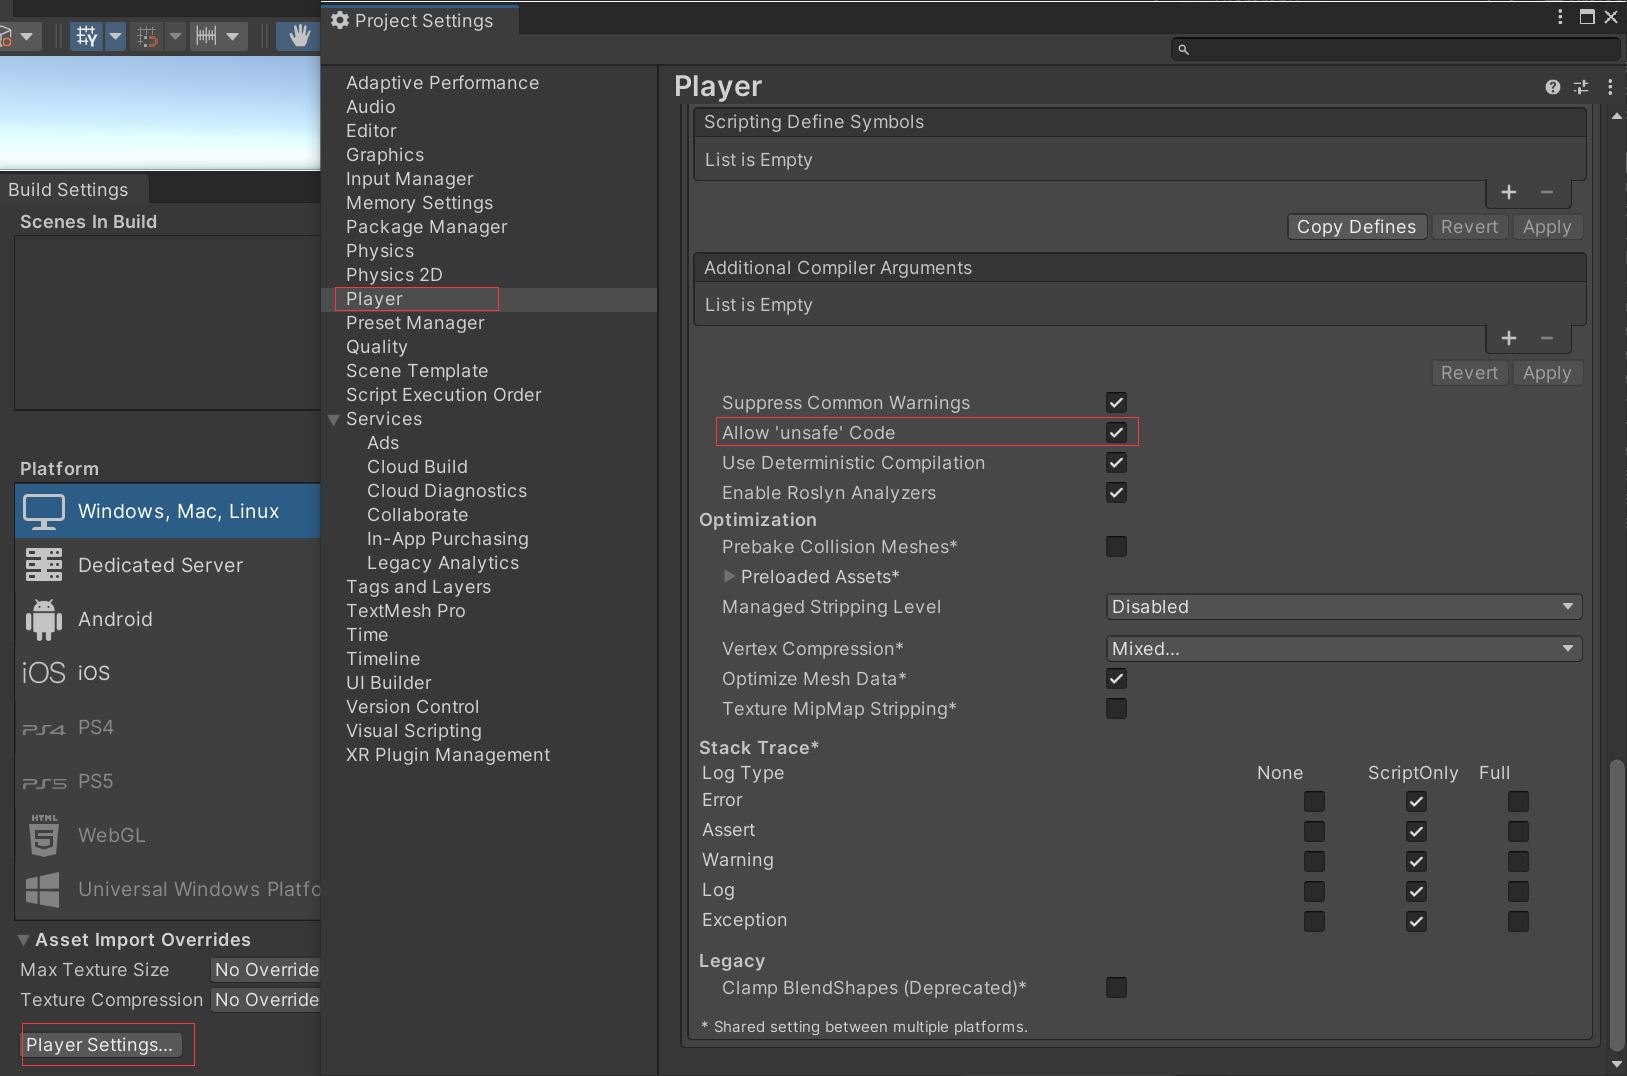Select the Android robot platform icon

pos(44,619)
